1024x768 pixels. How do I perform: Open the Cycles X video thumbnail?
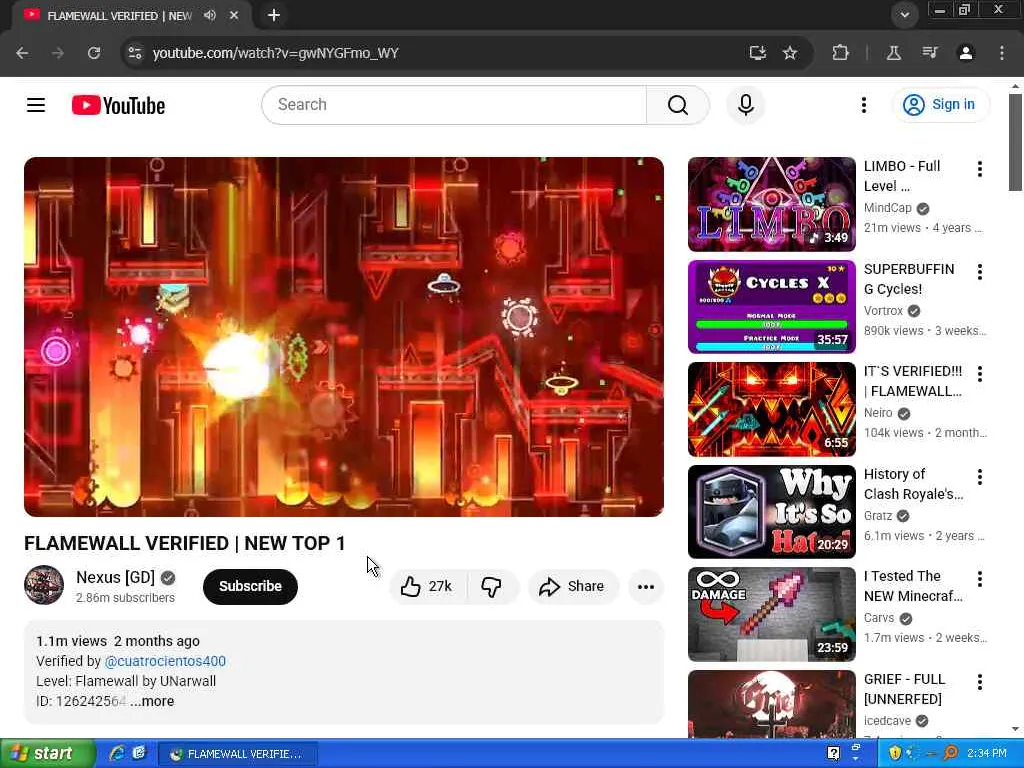pyautogui.click(x=771, y=307)
